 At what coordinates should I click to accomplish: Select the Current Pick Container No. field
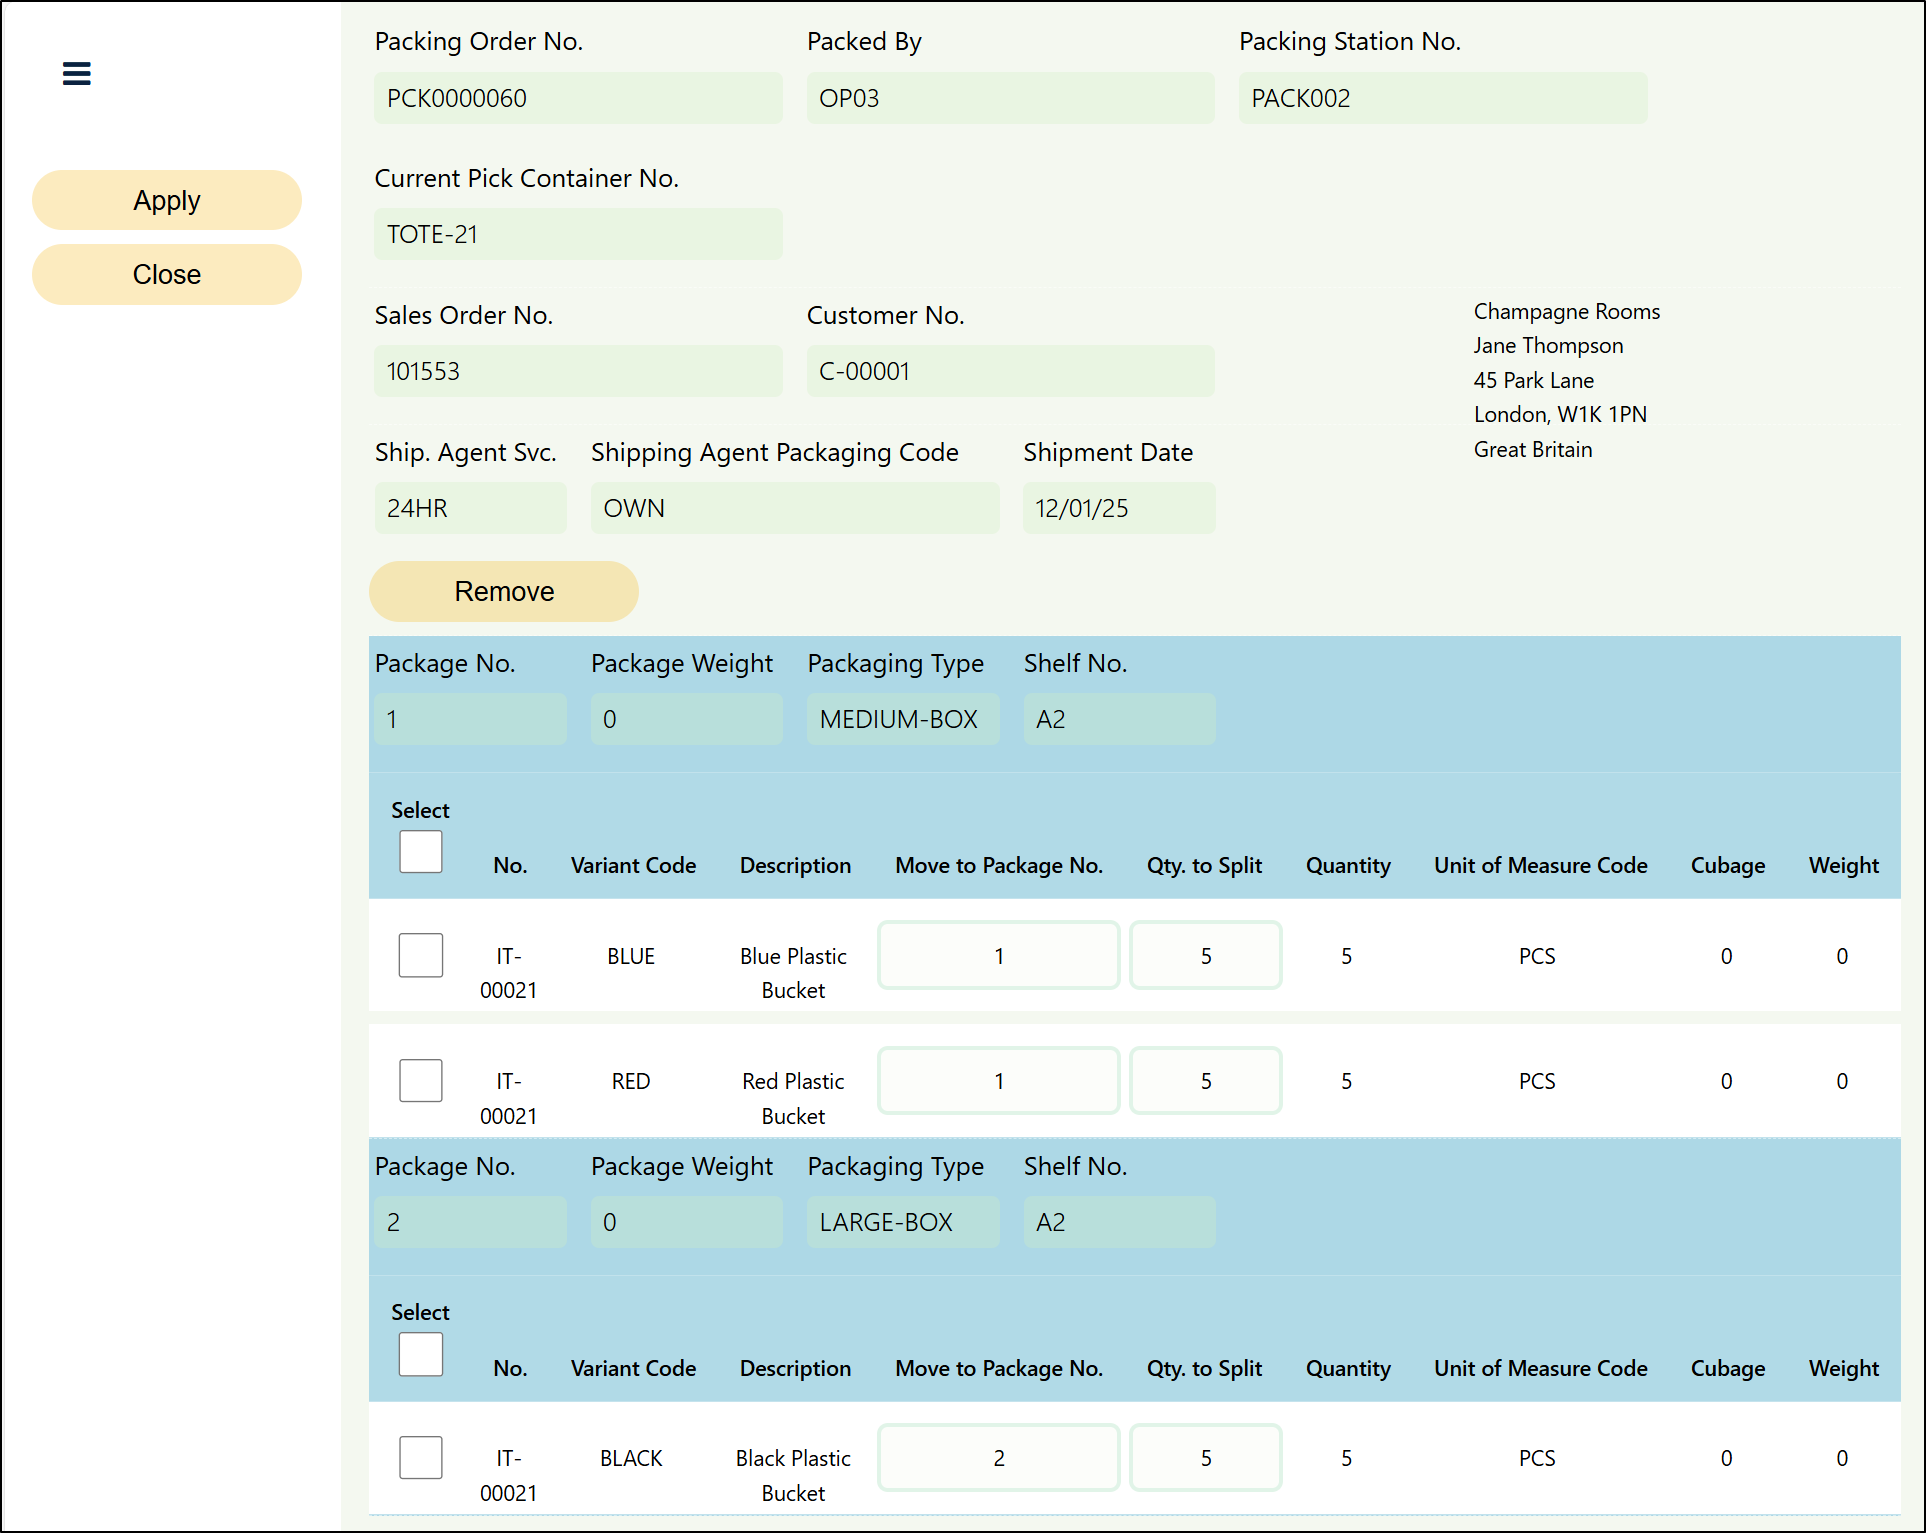coord(578,234)
